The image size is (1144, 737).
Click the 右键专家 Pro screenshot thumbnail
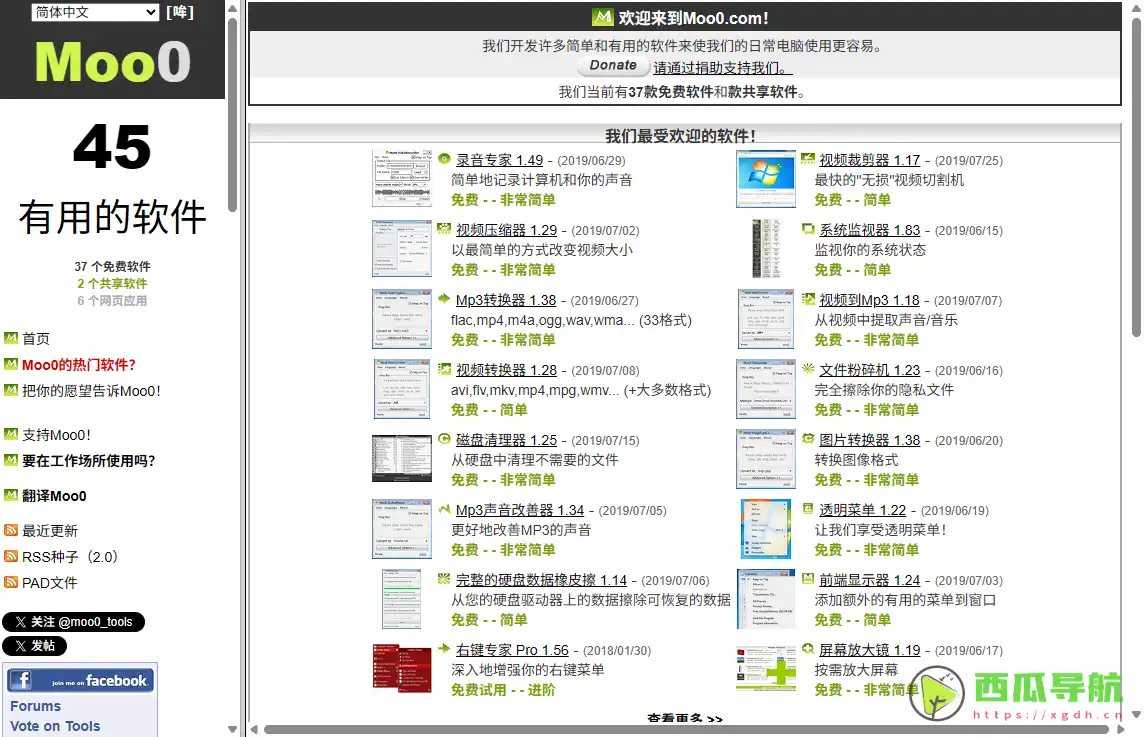click(402, 668)
